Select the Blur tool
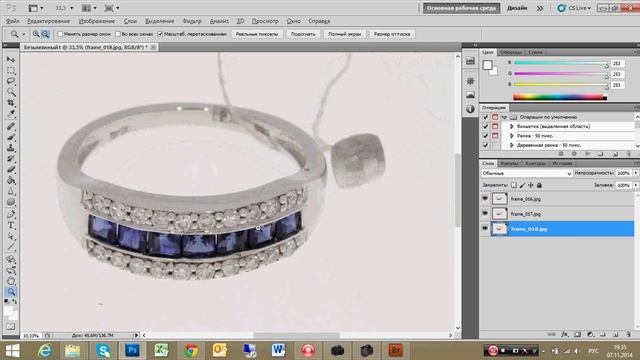 11,191
